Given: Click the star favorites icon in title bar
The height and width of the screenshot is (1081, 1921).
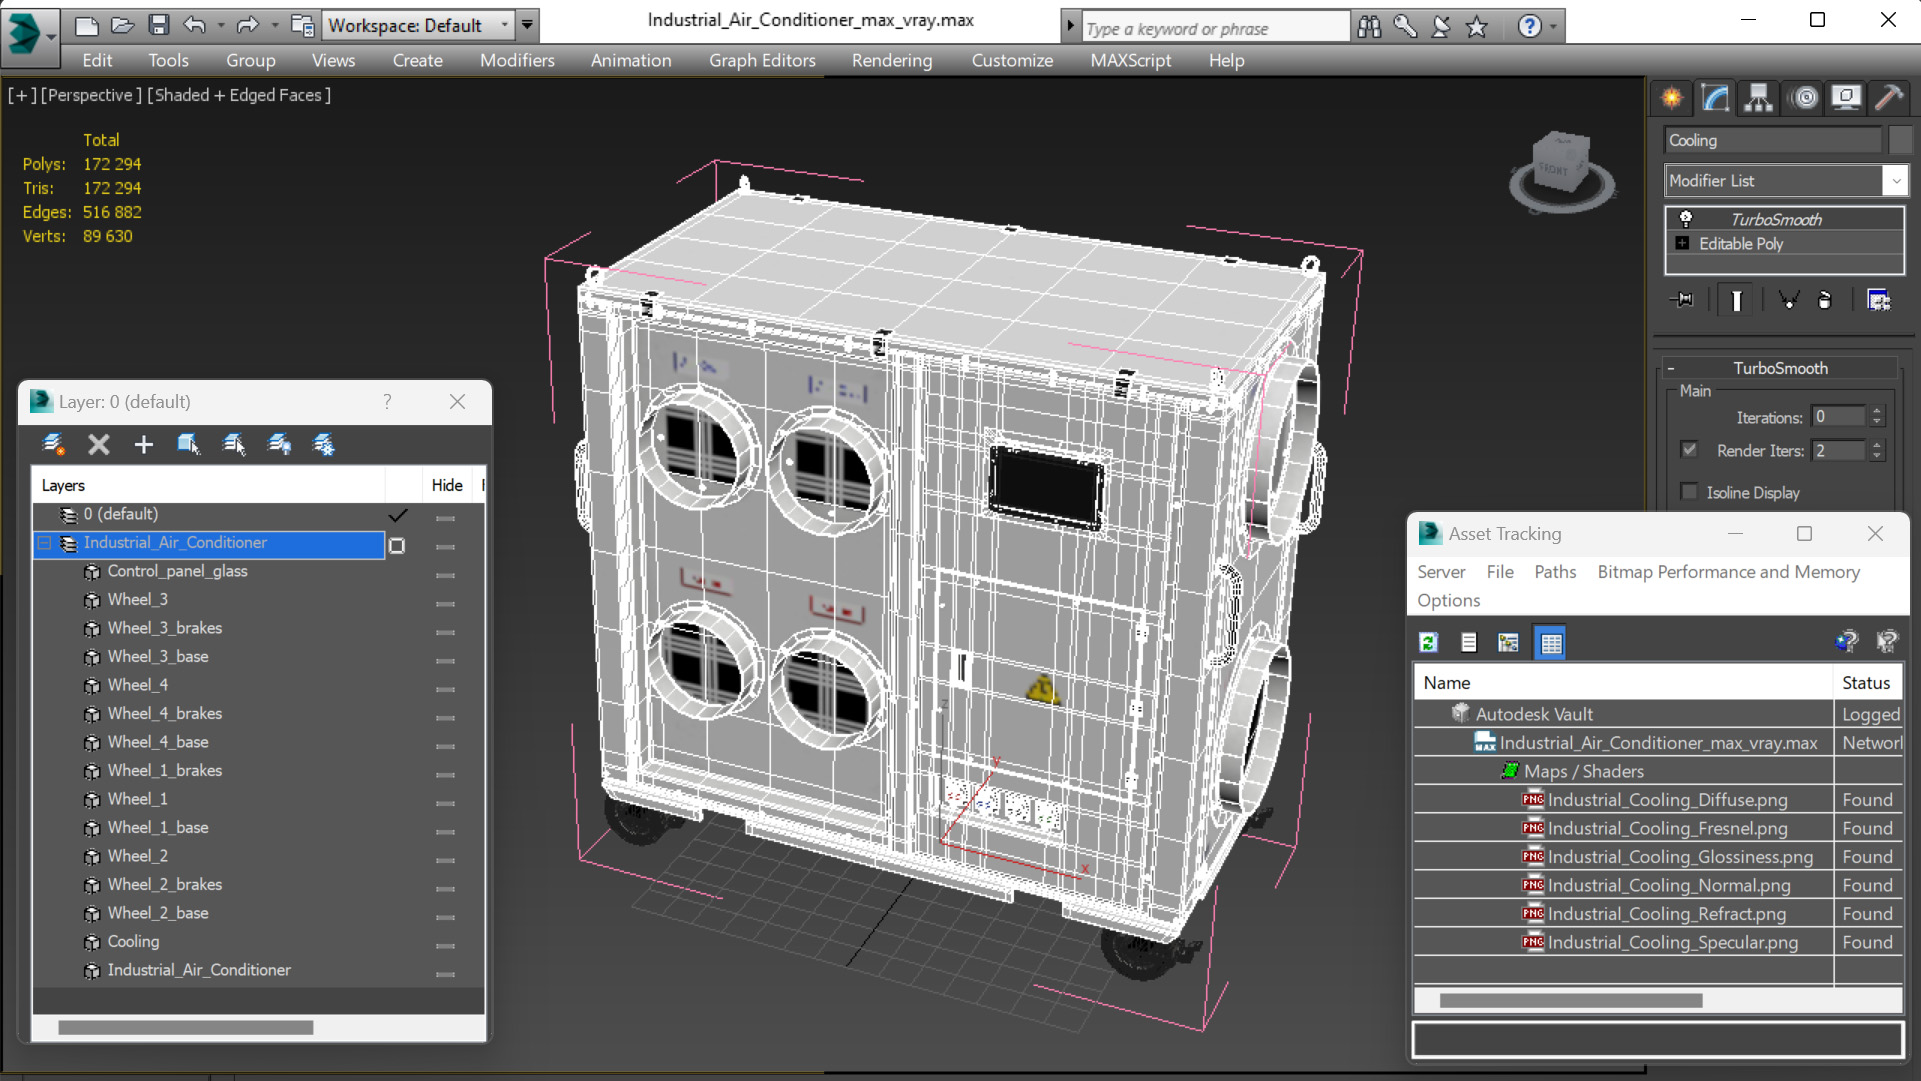Looking at the screenshot, I should [x=1477, y=26].
